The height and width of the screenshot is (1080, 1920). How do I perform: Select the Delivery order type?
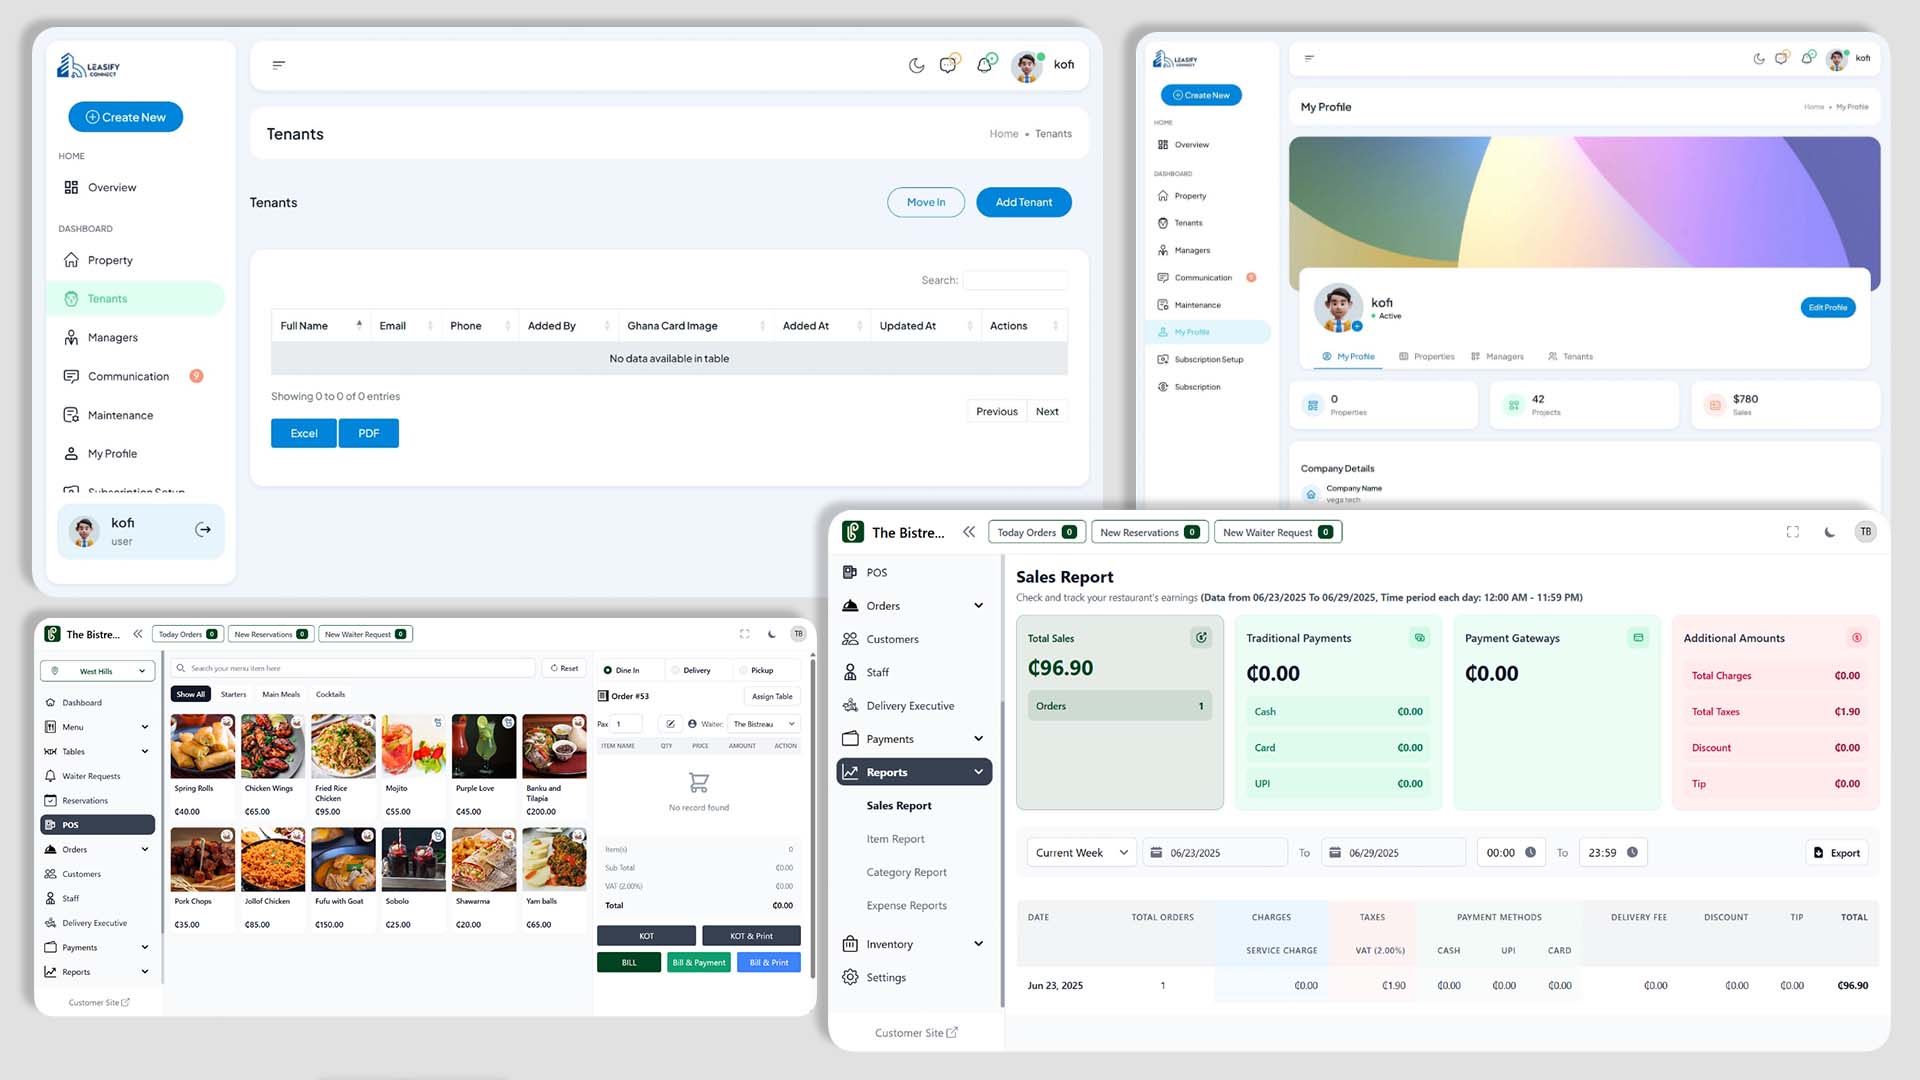(691, 670)
